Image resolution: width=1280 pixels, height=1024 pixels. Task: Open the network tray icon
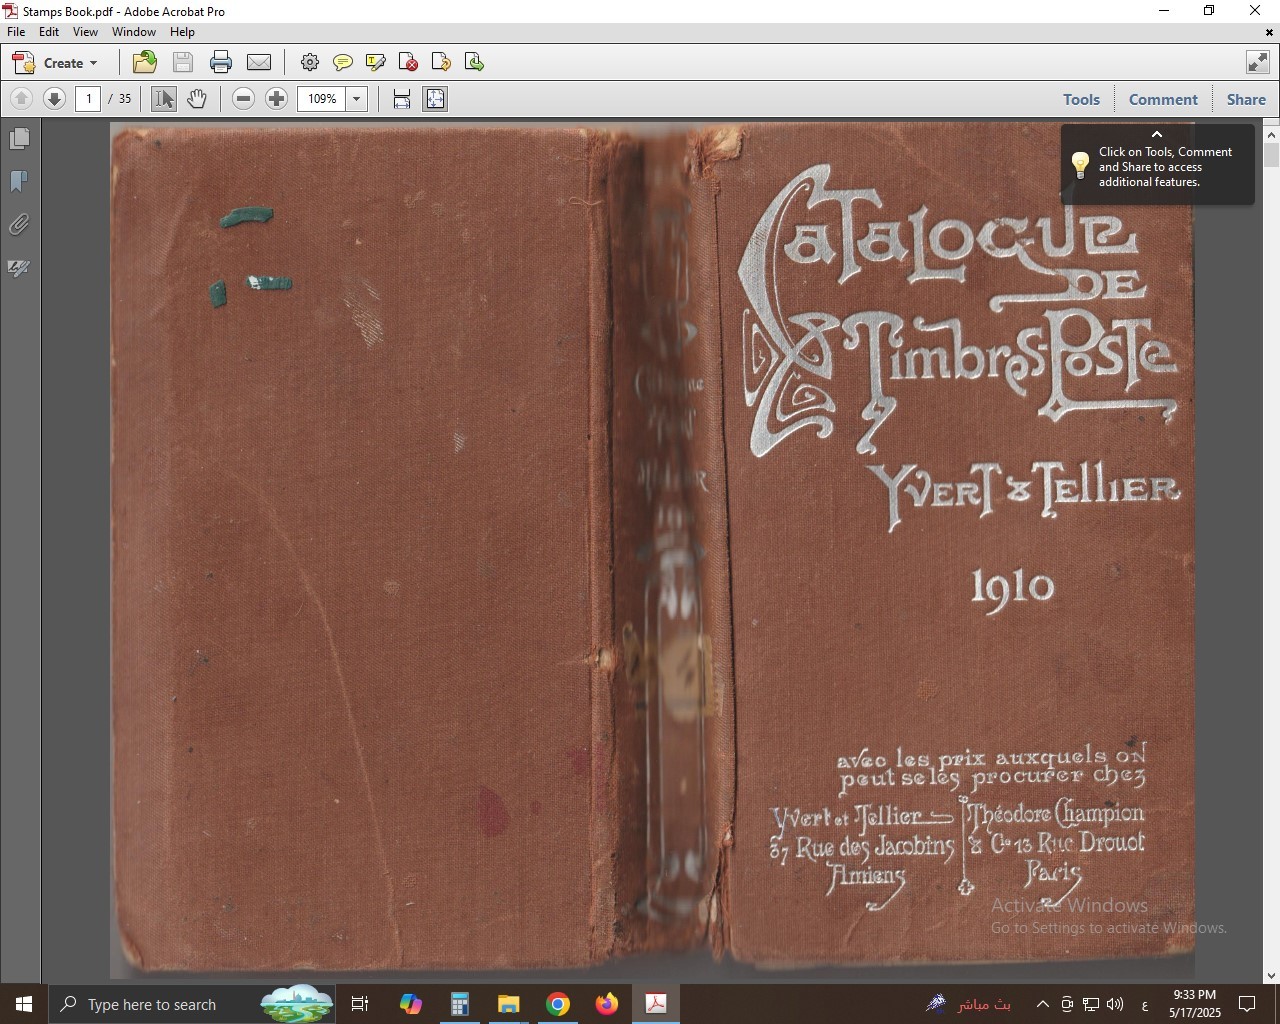point(1091,1004)
